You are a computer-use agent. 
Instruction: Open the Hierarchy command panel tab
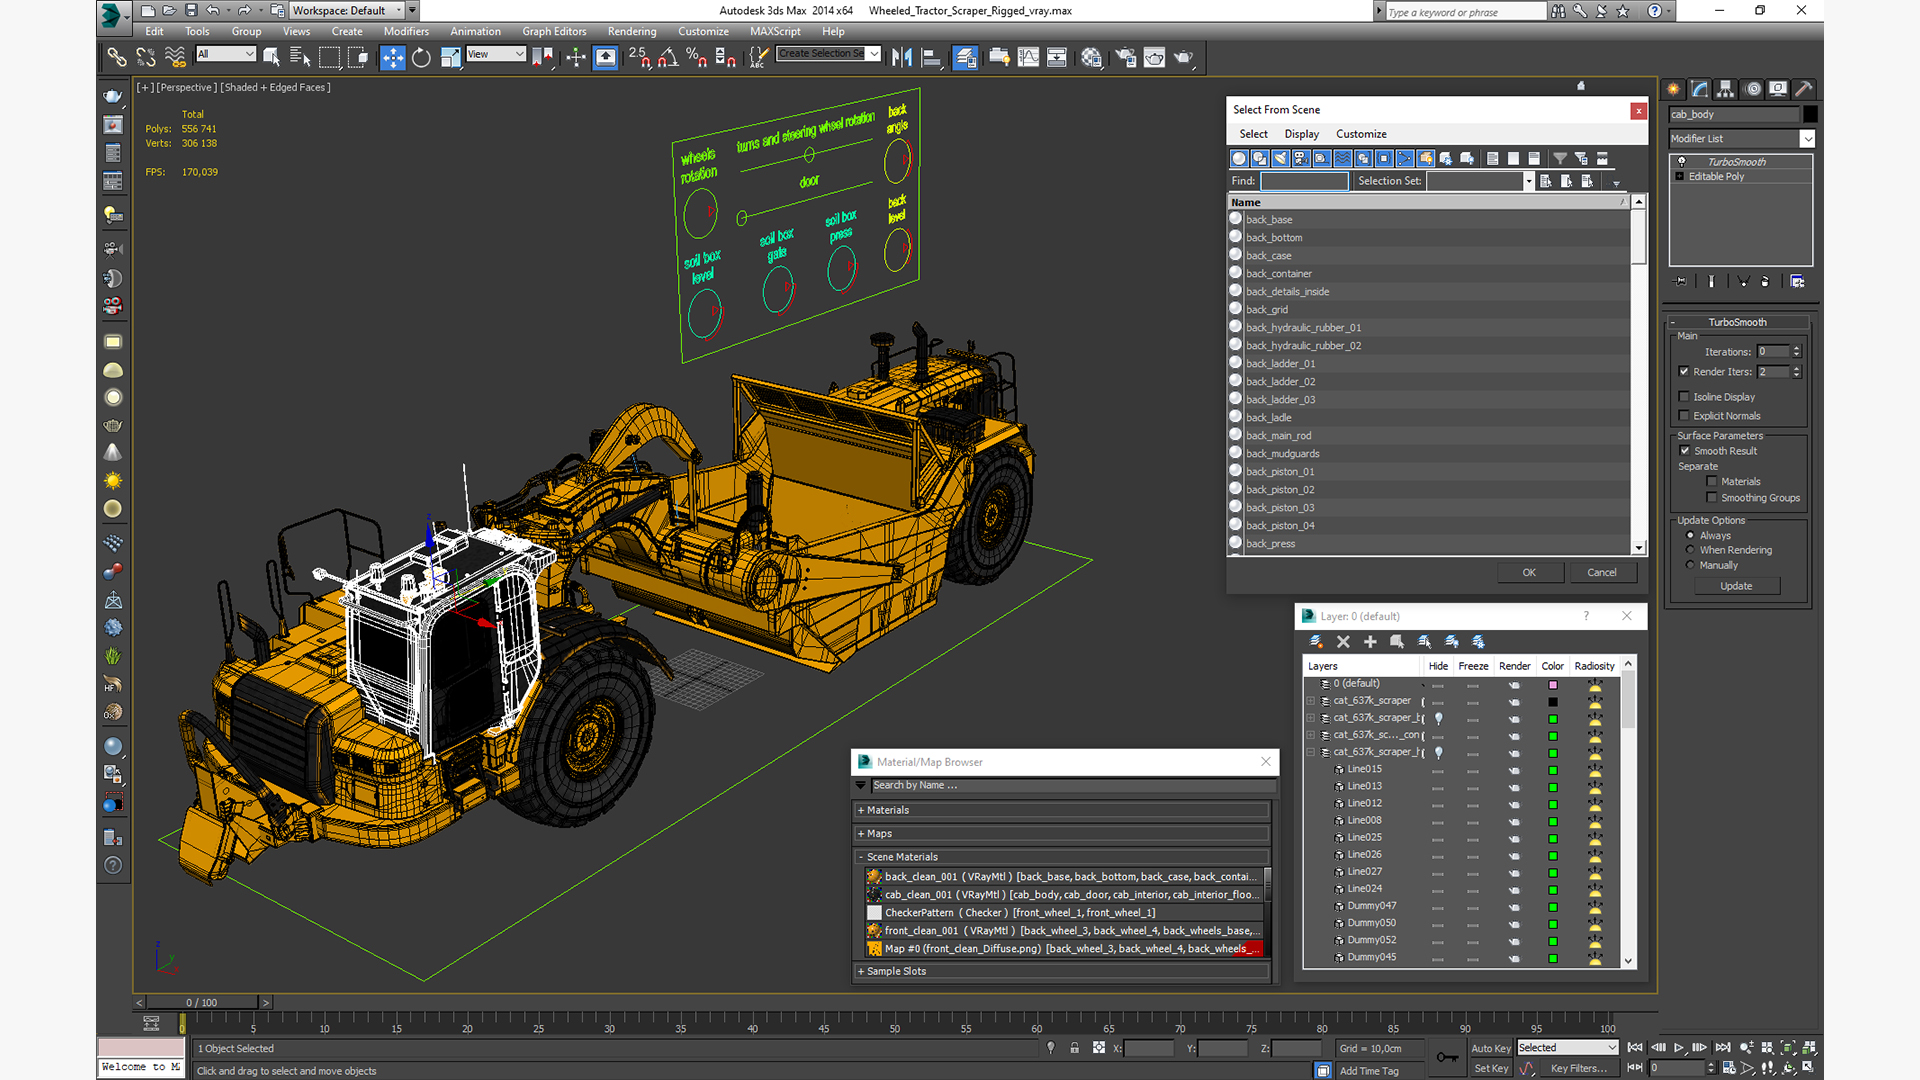click(x=1725, y=89)
